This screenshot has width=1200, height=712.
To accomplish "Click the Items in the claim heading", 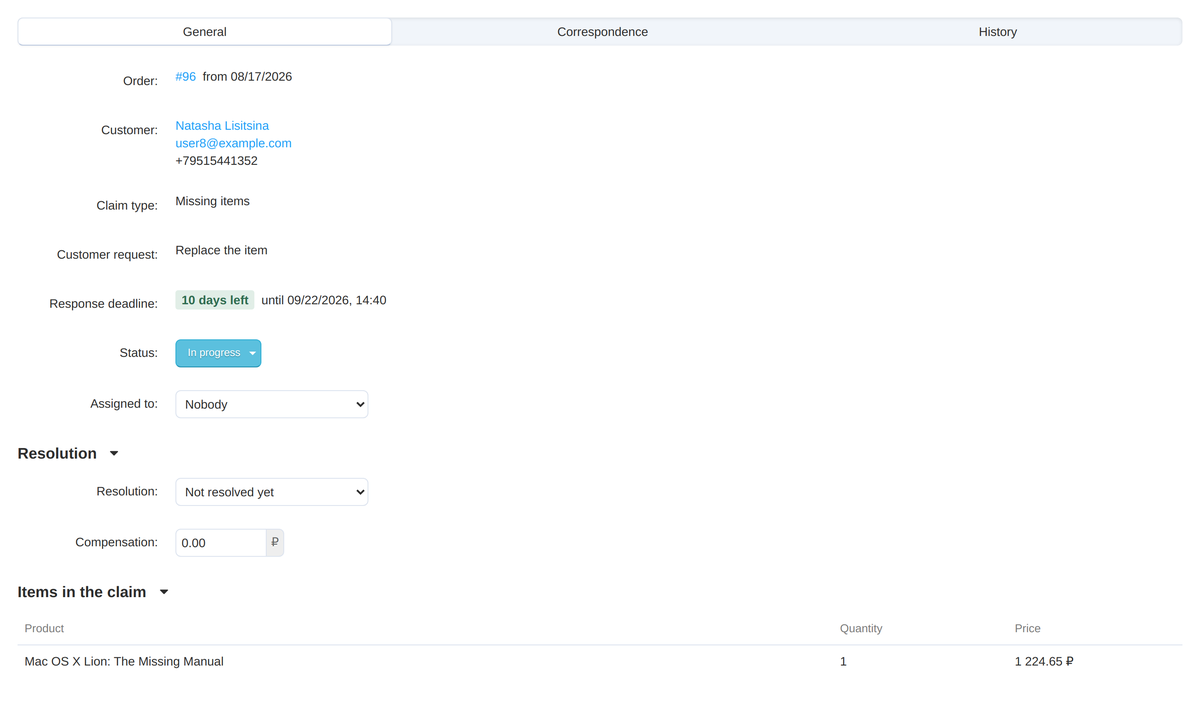I will coord(82,592).
